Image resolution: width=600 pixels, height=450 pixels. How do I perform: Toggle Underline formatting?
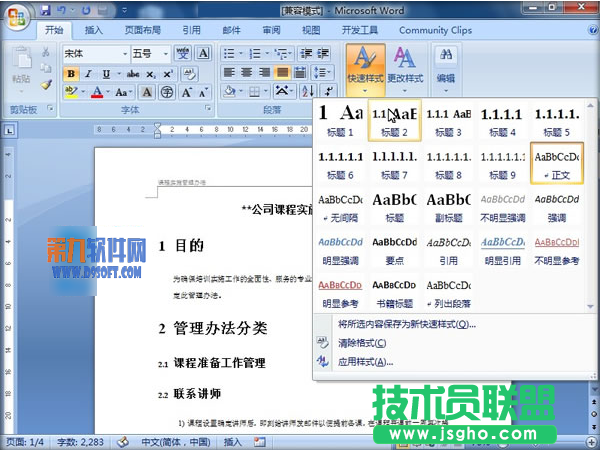click(106, 74)
